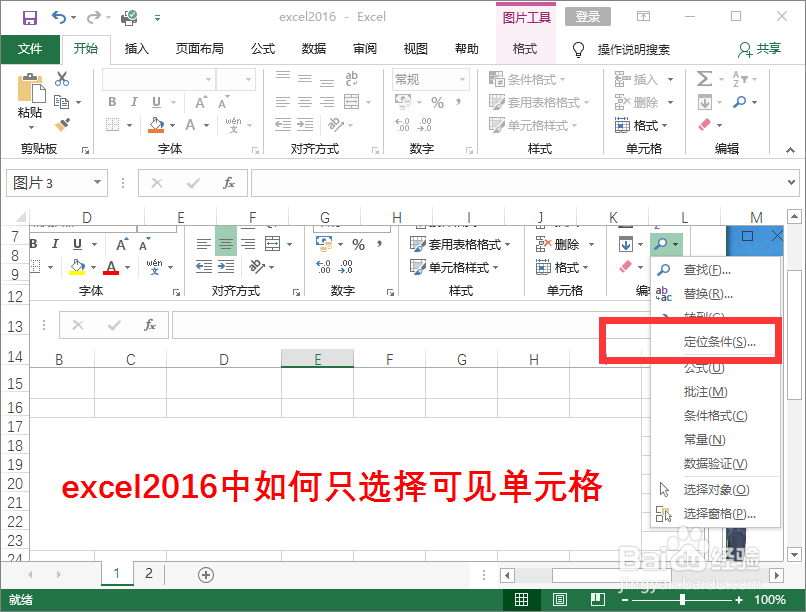
Task: Select the Format Painter brush
Action: 62,124
